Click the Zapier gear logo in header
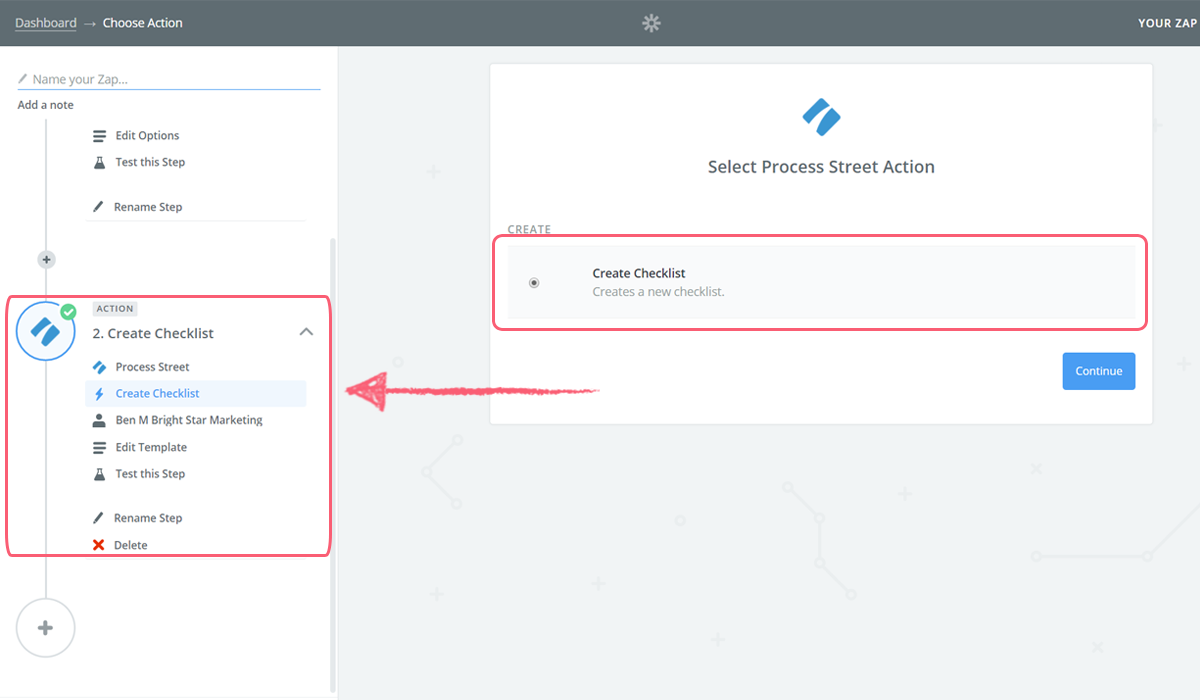The height and width of the screenshot is (700, 1200). [x=651, y=23]
